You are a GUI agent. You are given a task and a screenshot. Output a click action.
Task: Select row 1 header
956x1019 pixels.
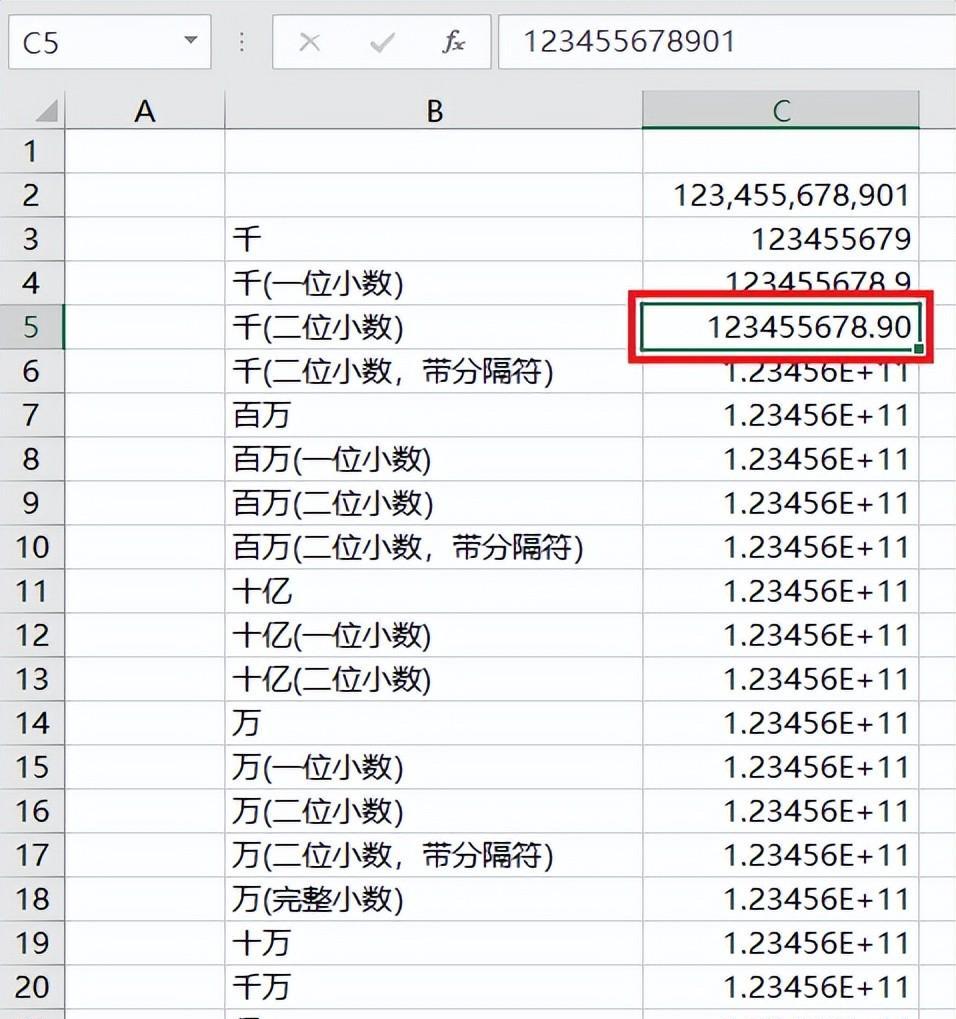(x=31, y=151)
